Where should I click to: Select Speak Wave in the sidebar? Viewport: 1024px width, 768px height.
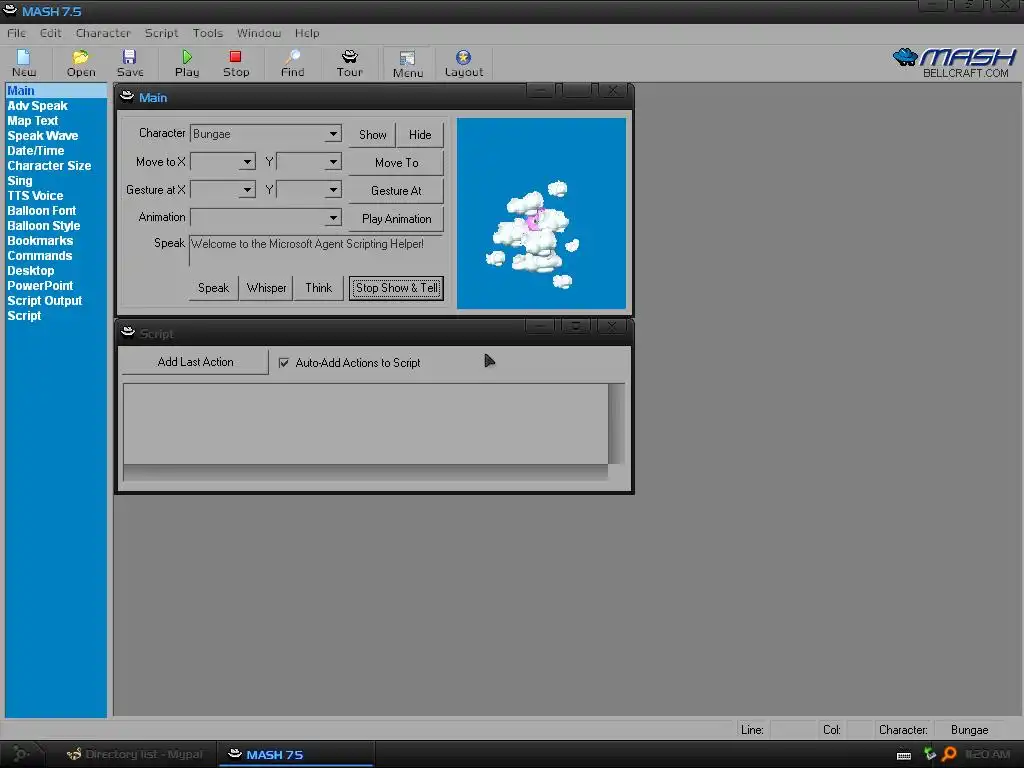[x=42, y=136]
